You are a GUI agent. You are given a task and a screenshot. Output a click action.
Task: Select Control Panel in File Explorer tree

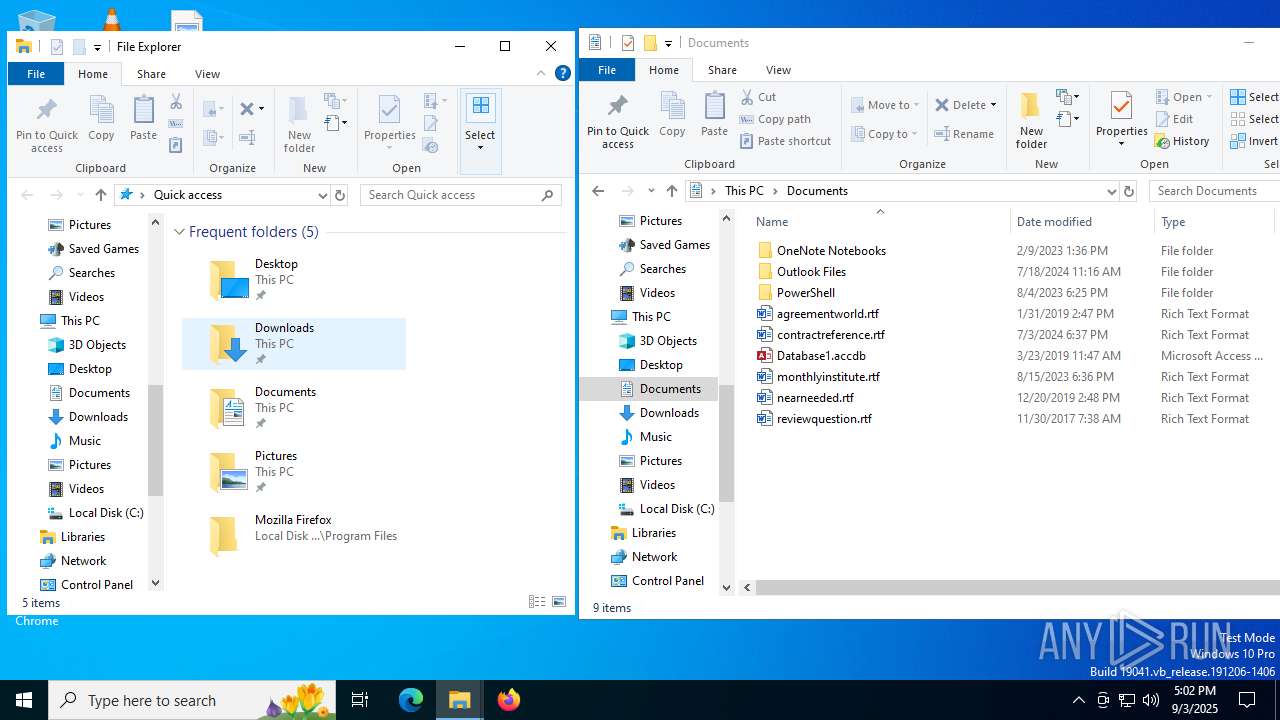pos(96,585)
